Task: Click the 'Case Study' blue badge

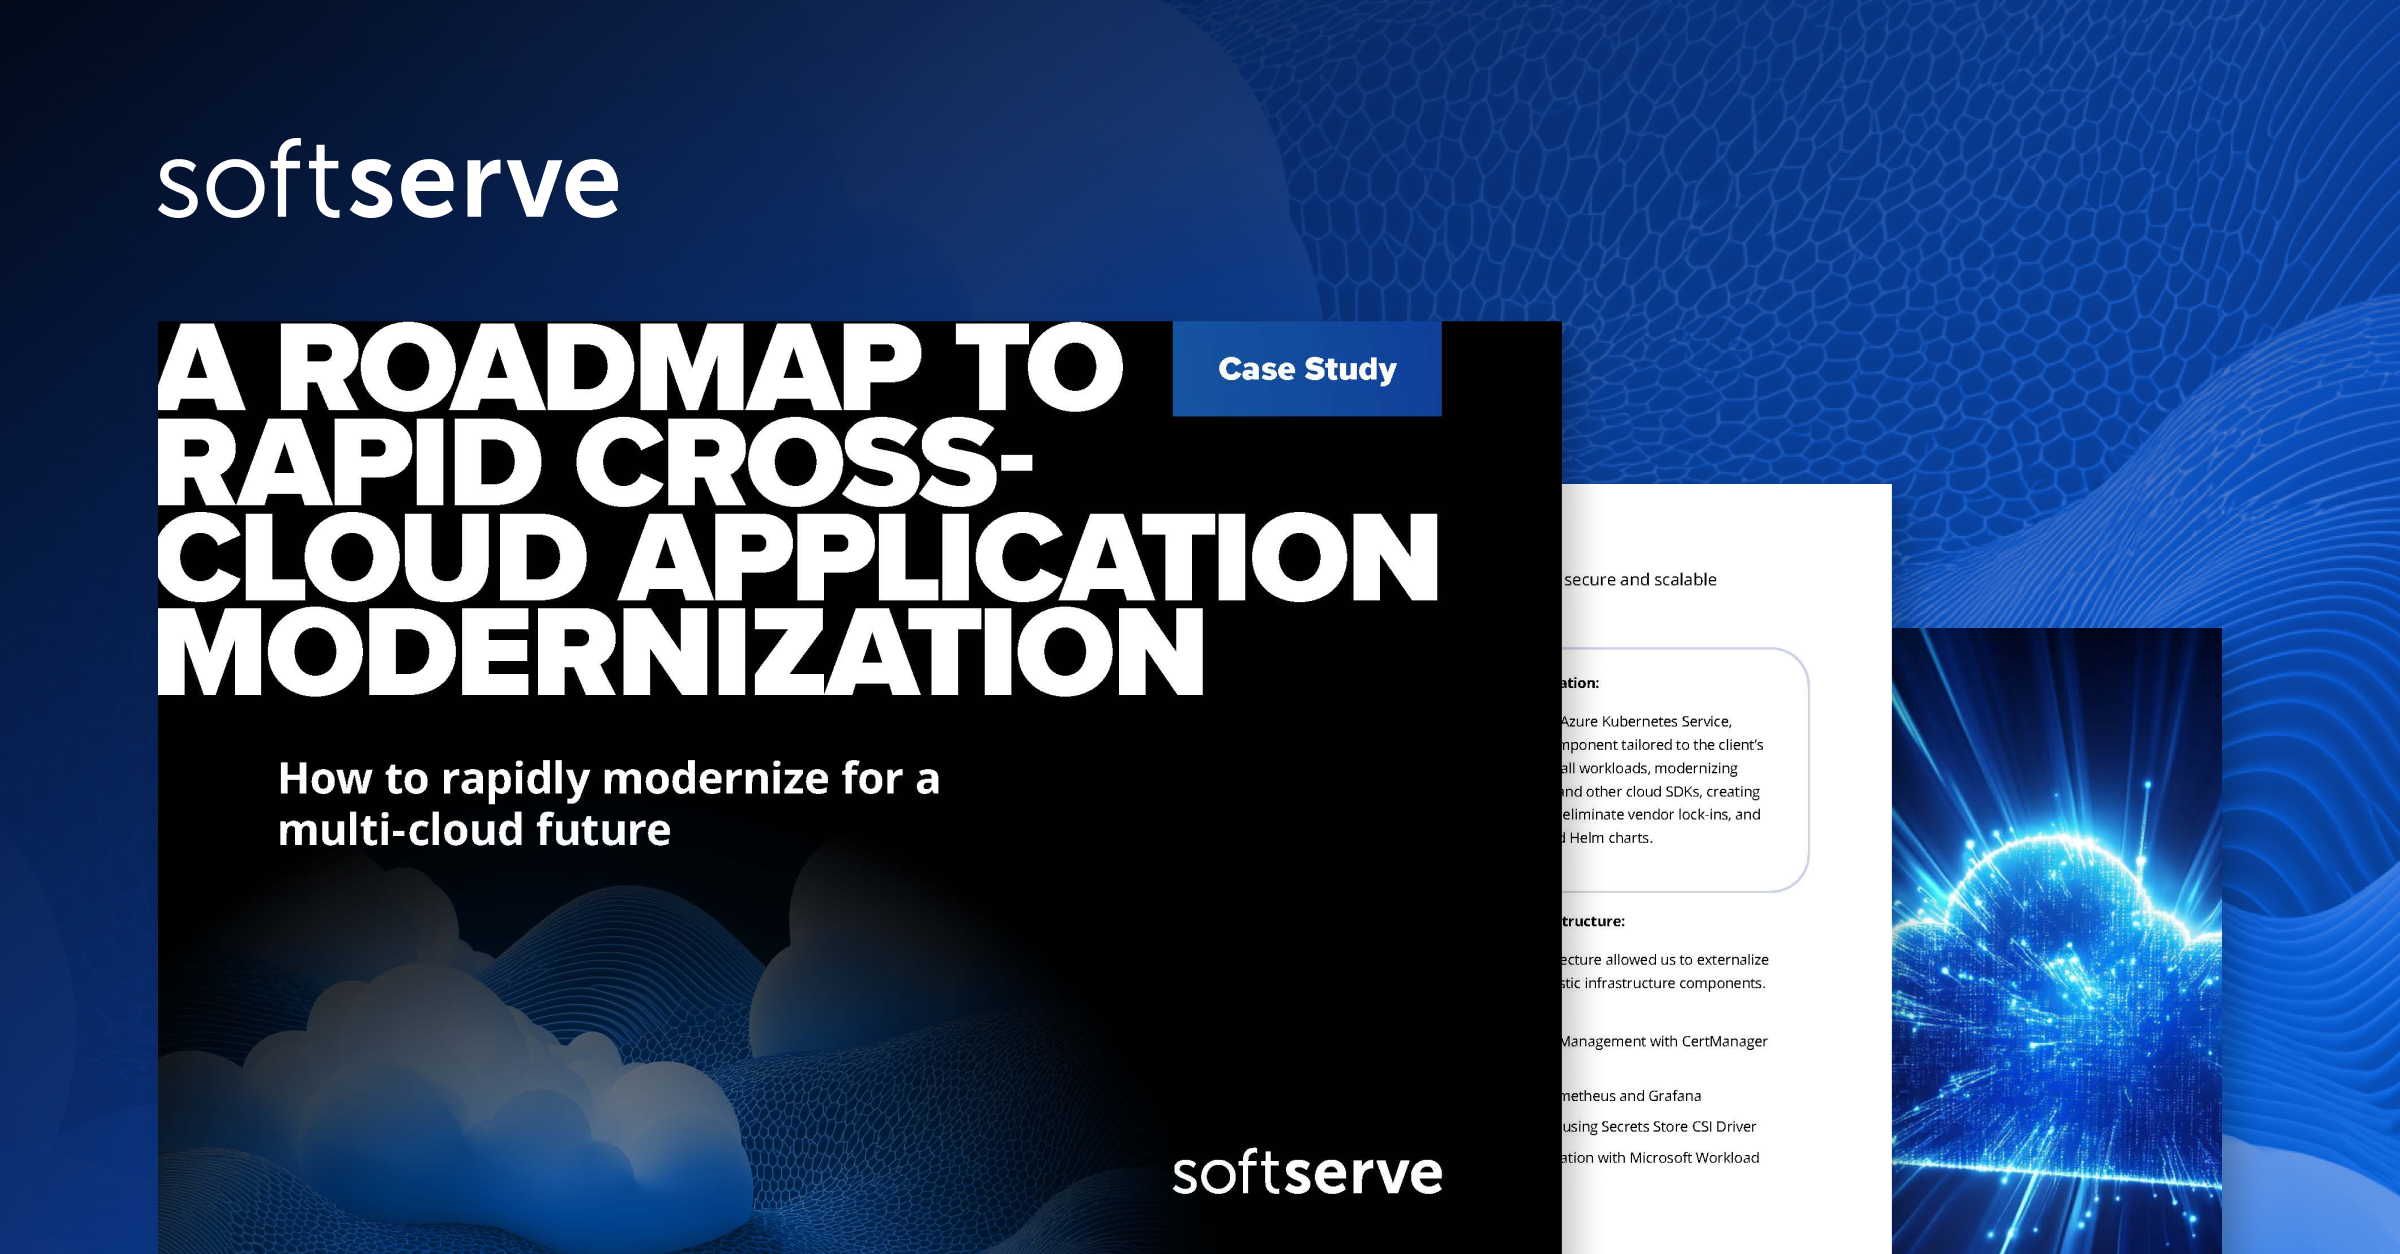Action: pyautogui.click(x=1306, y=370)
